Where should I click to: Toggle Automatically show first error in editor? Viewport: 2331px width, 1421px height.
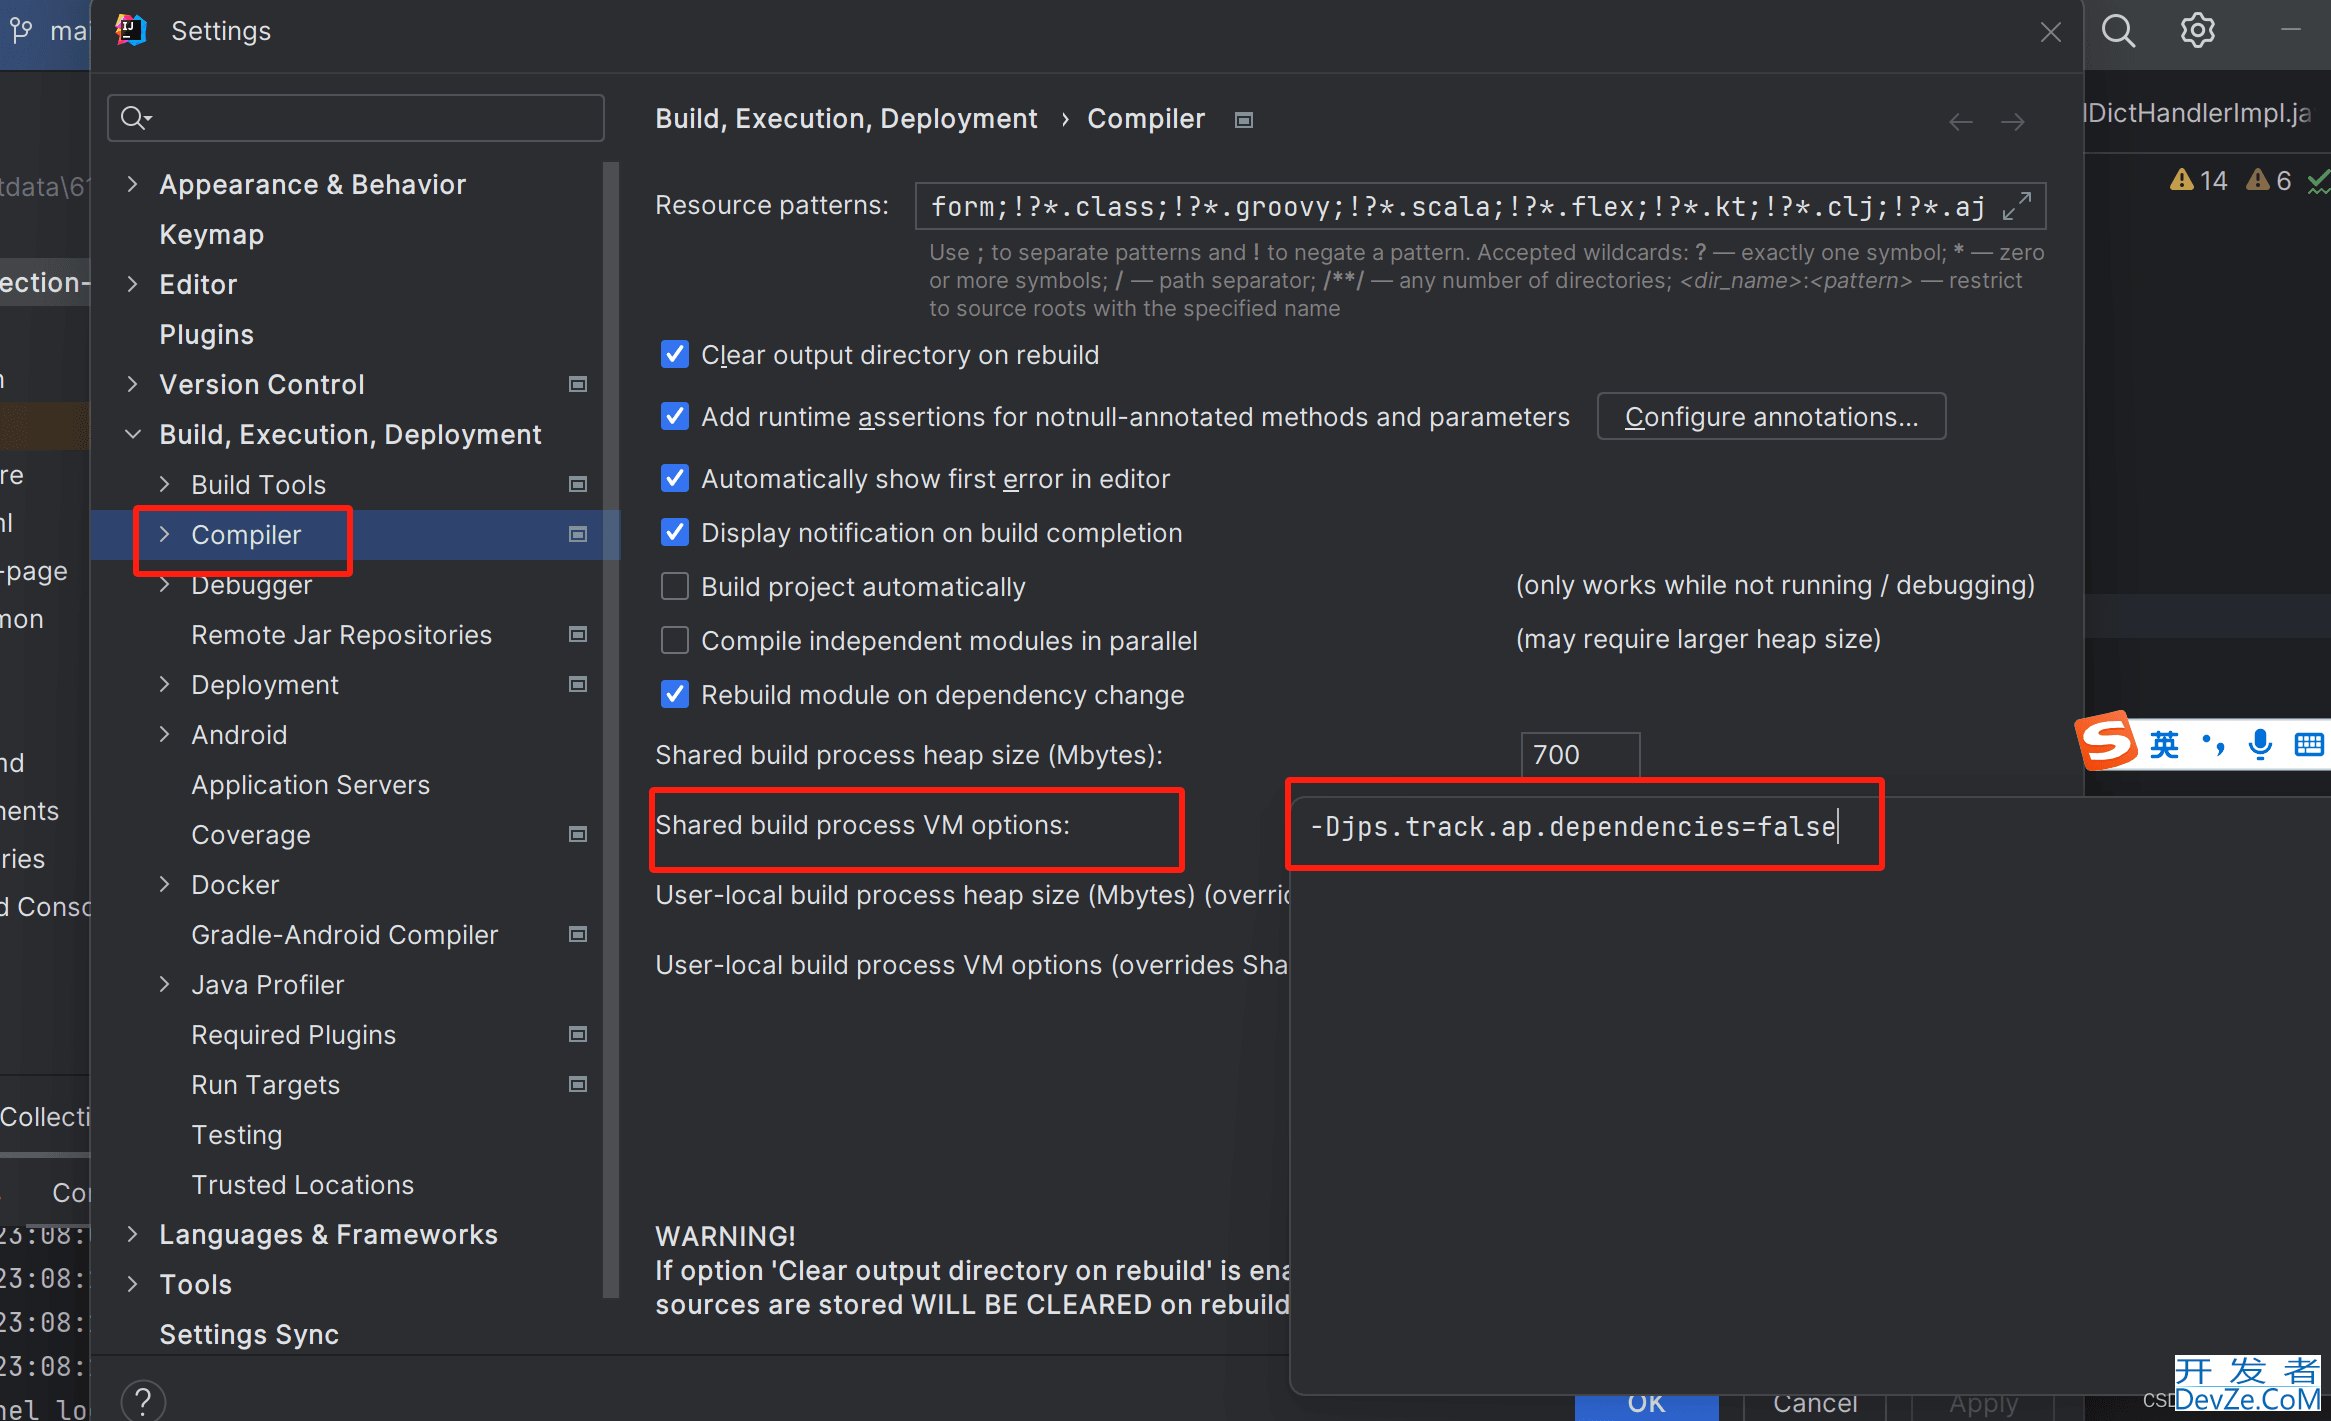[675, 479]
